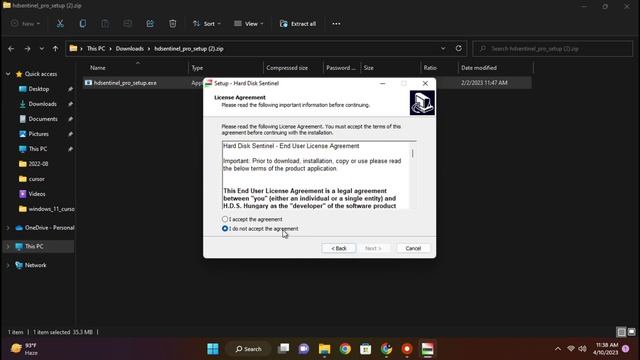Refresh the Explorer folder view

(x=458, y=48)
